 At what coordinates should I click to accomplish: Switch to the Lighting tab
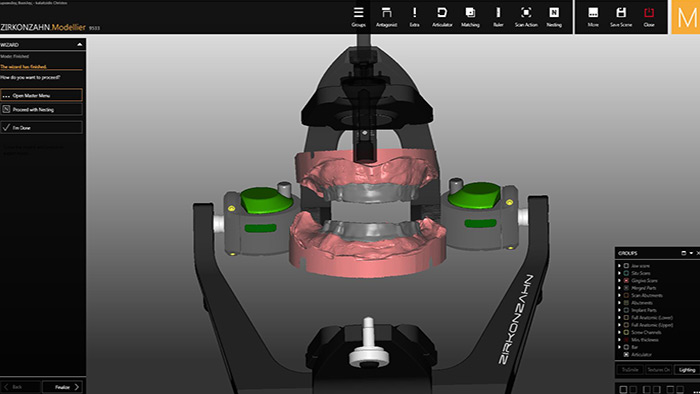pos(687,370)
